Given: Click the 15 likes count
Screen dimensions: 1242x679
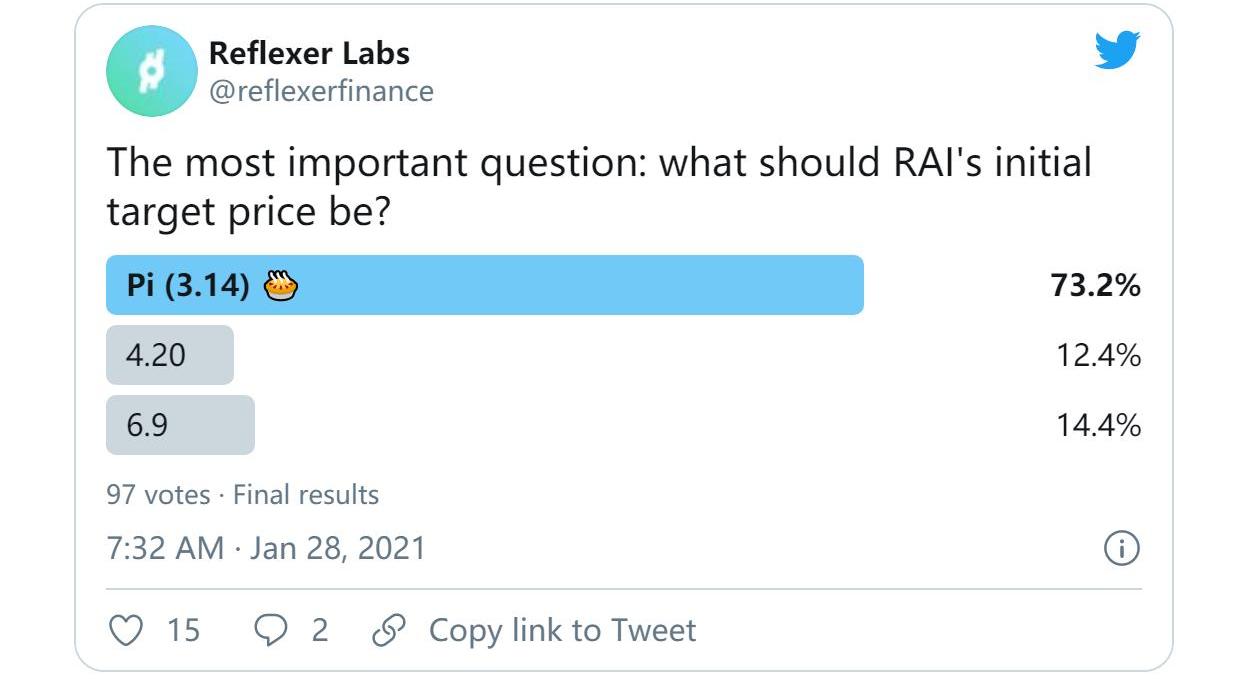Looking at the screenshot, I should click(183, 630).
